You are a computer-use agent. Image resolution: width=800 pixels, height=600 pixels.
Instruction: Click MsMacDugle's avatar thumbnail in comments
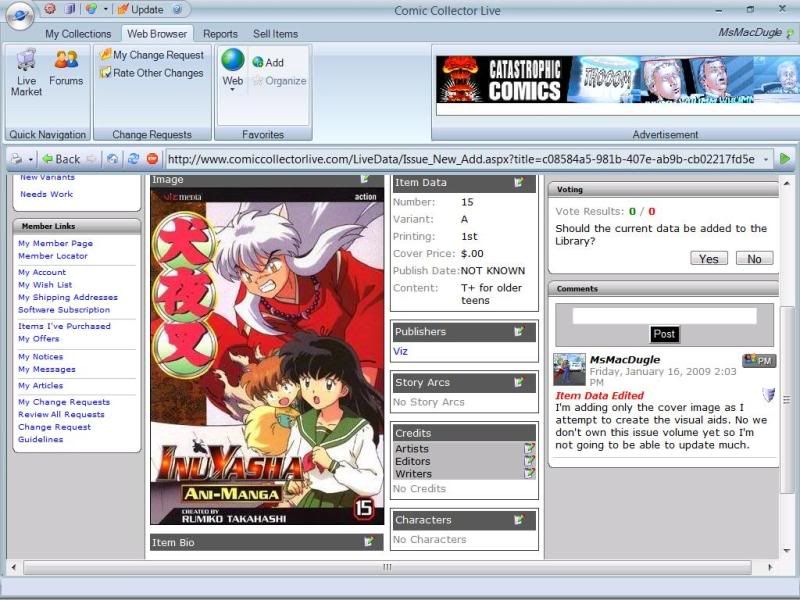[x=569, y=369]
